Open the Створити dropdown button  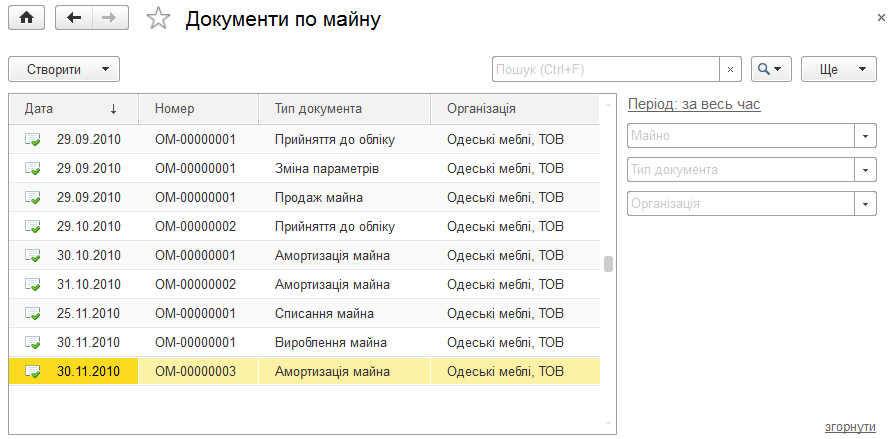coord(64,69)
